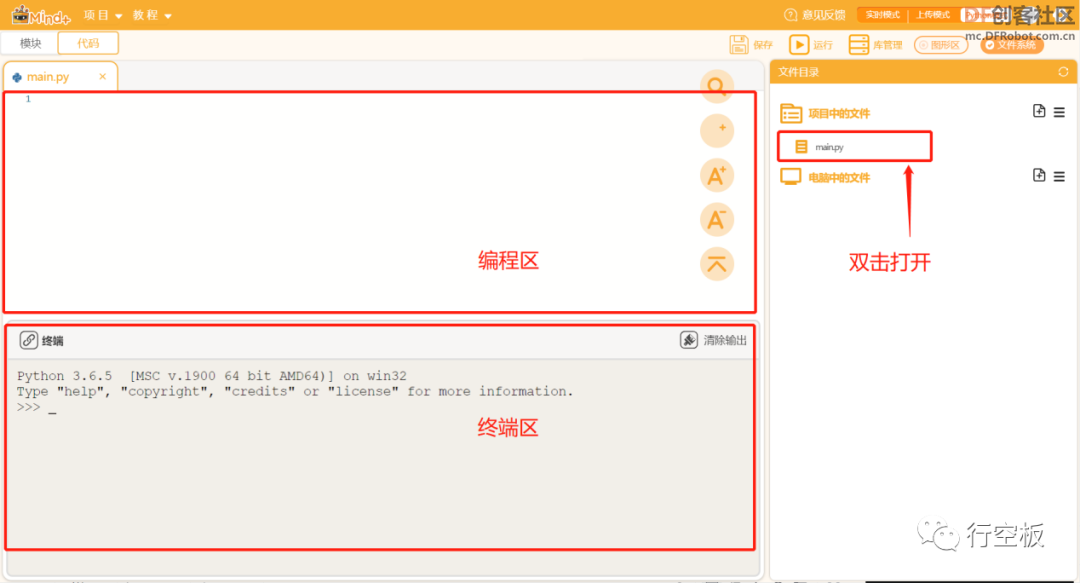The width and height of the screenshot is (1080, 583).
Task: Run the program with 运行 play icon
Action: [799, 45]
